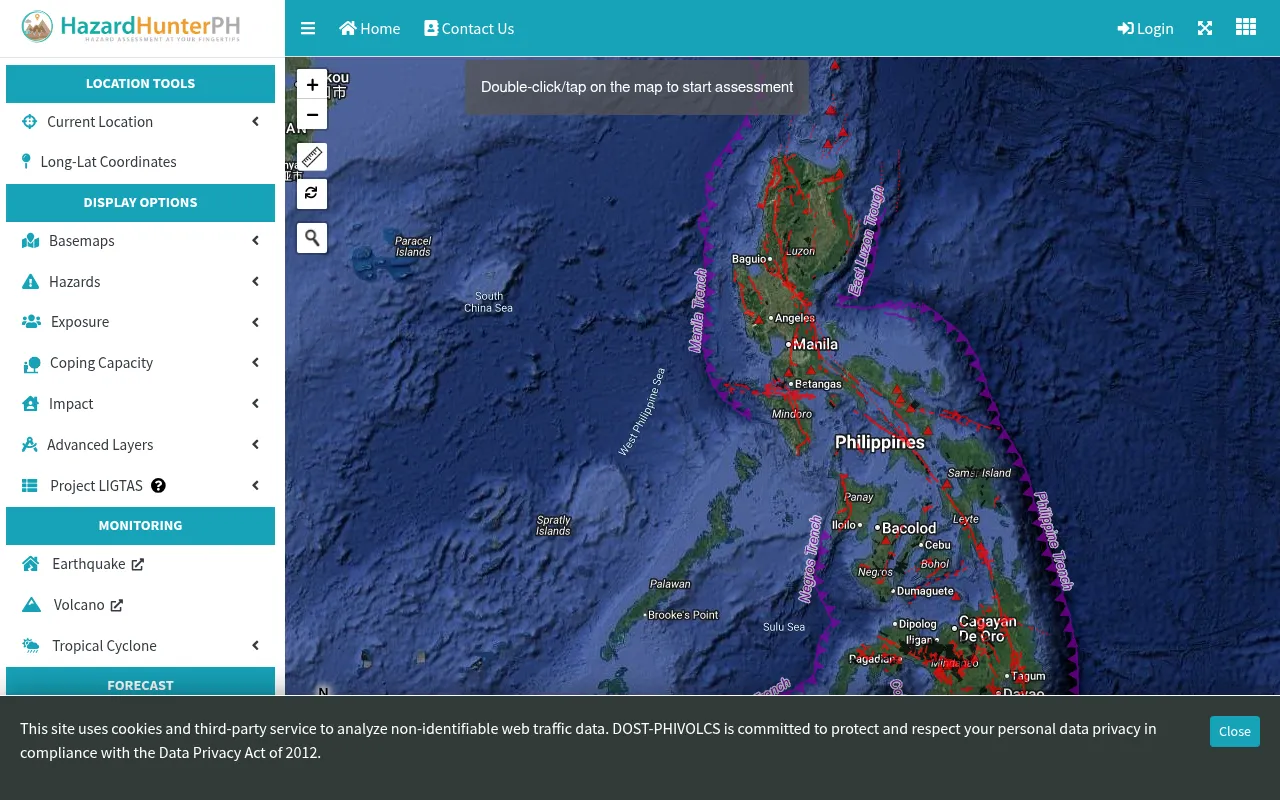Click the Philippines country label on map
1280x800 pixels.
point(880,442)
